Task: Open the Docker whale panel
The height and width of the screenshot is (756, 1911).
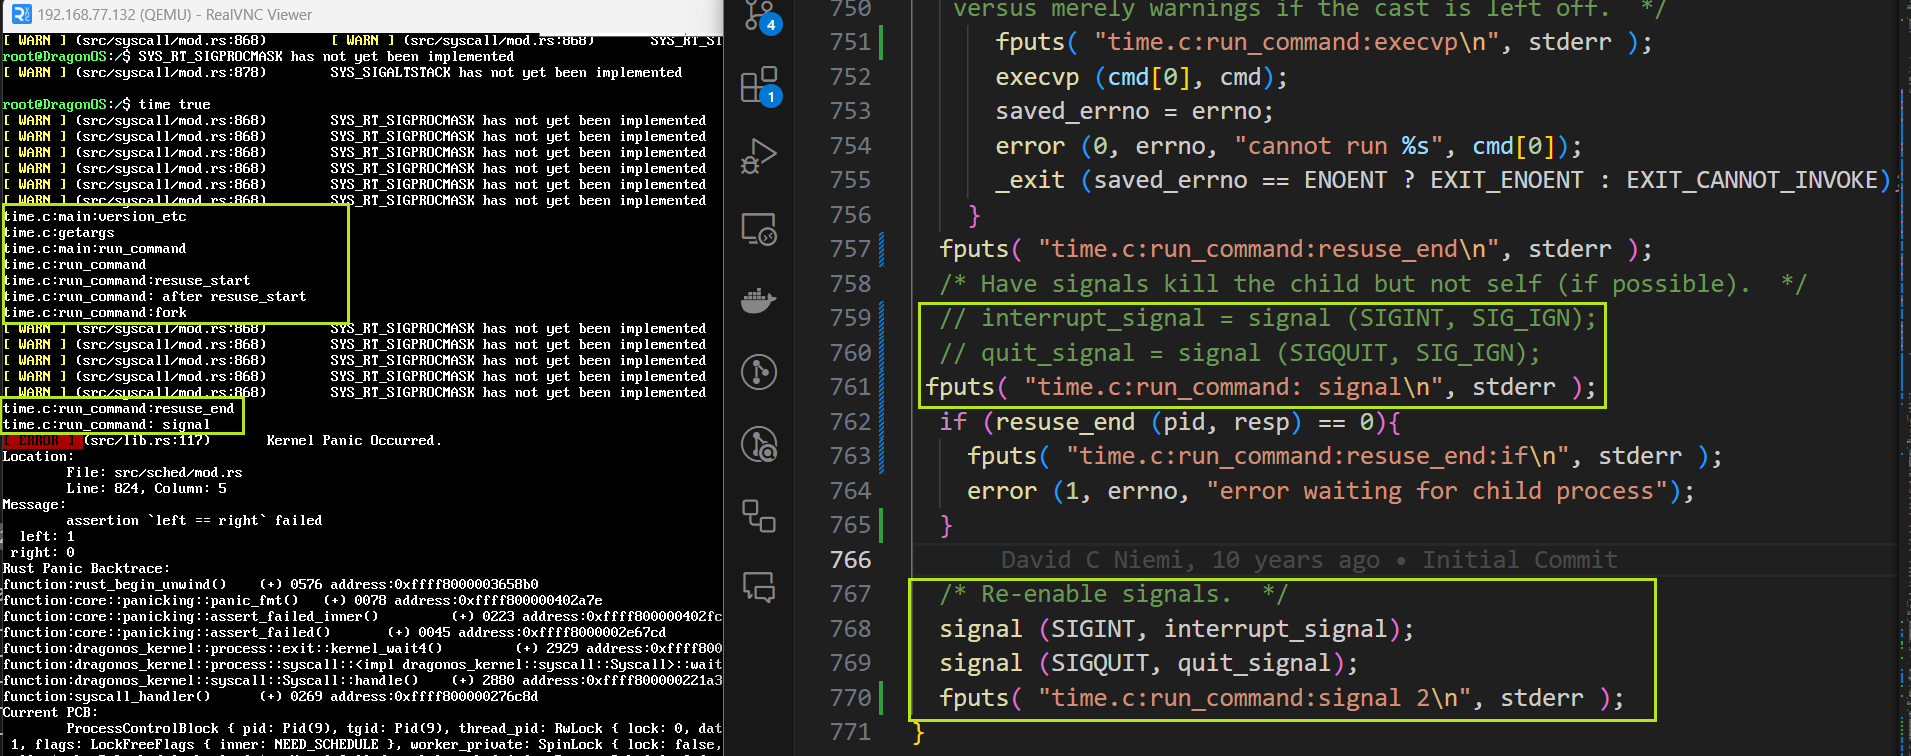Action: [759, 300]
